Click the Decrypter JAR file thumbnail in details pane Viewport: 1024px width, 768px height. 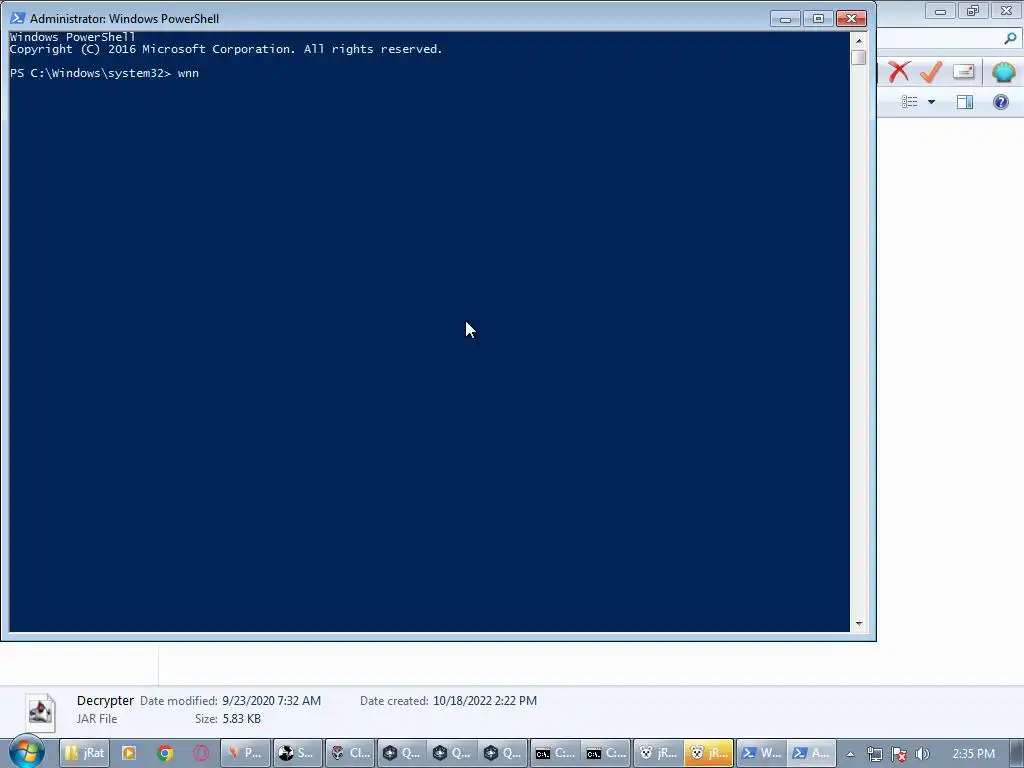40,711
